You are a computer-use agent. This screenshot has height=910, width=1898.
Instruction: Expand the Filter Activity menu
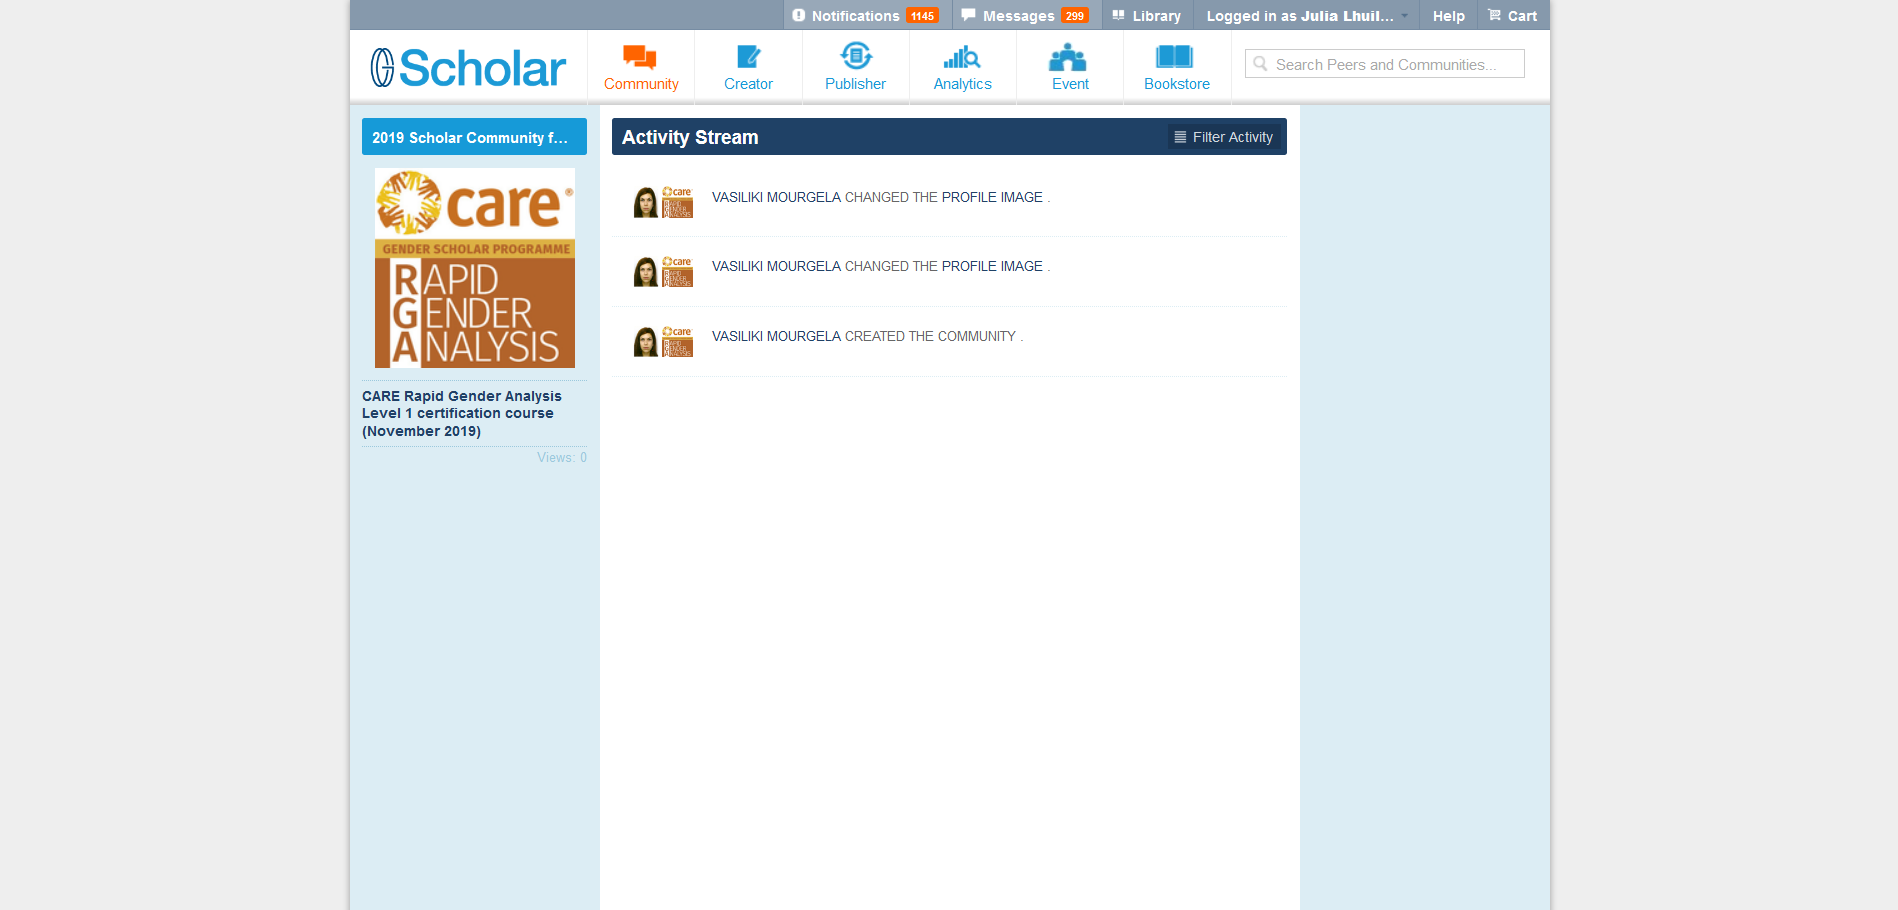pos(1224,137)
